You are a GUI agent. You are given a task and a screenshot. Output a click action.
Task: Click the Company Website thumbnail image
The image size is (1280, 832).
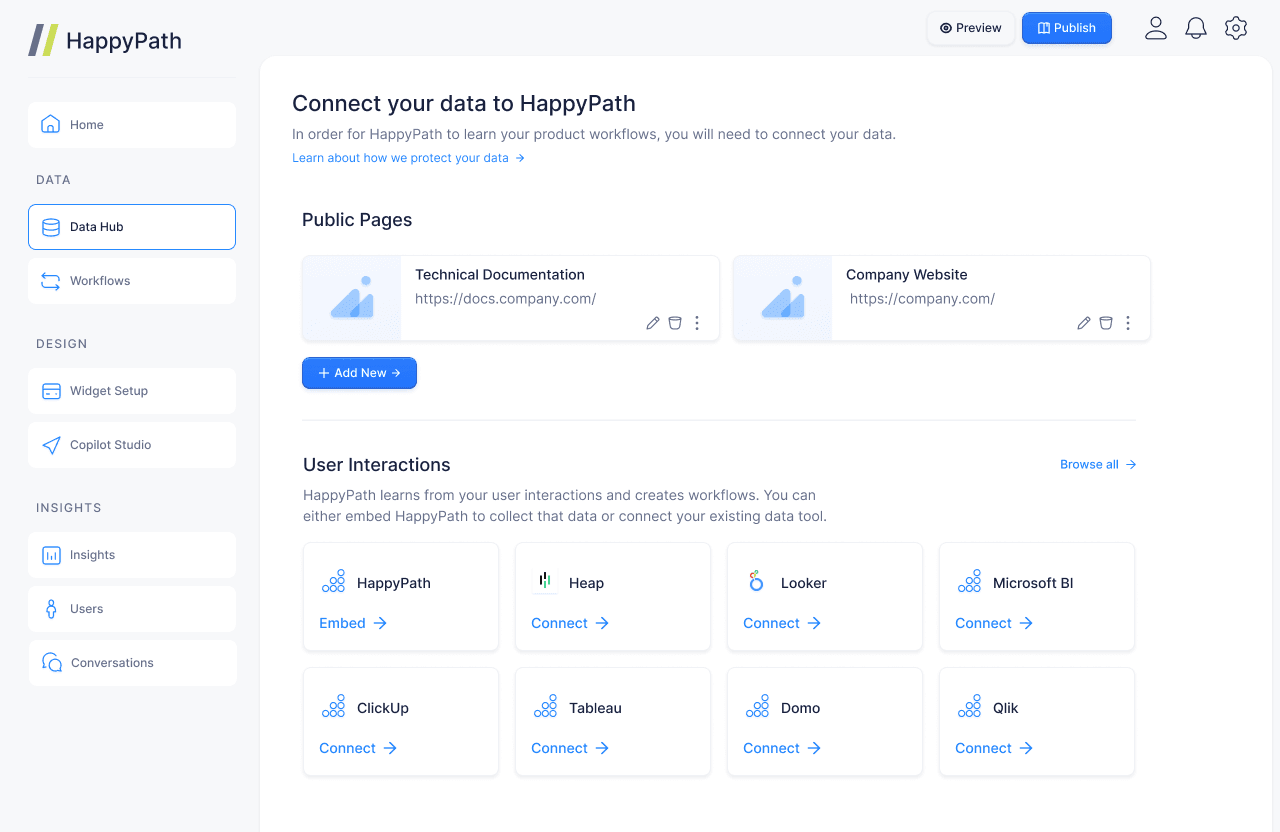(x=783, y=298)
